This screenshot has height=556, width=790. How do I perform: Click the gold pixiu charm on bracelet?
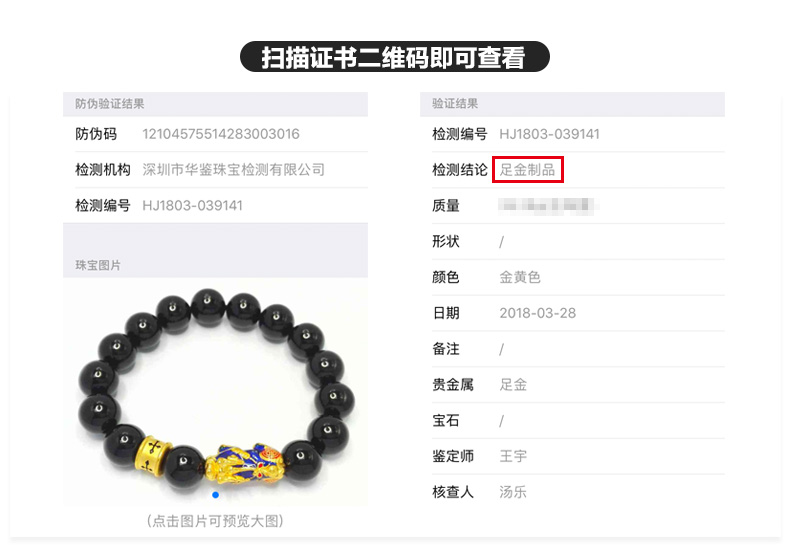[x=246, y=464]
